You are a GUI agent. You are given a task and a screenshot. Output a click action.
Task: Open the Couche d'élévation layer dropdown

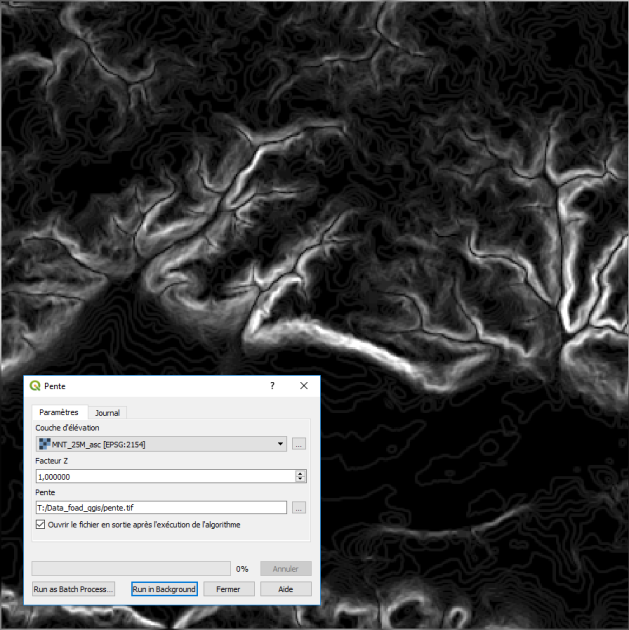(161, 444)
